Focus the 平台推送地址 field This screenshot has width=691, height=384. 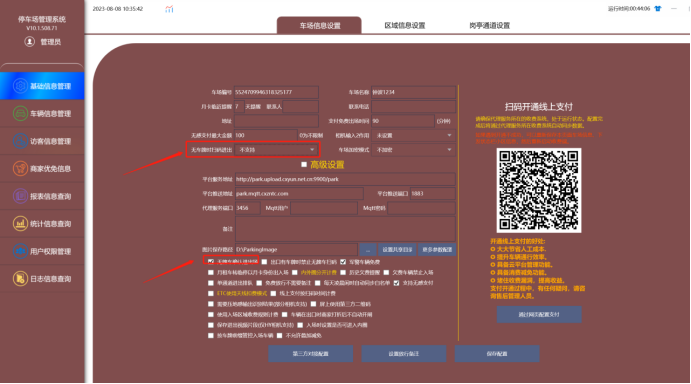point(299,194)
